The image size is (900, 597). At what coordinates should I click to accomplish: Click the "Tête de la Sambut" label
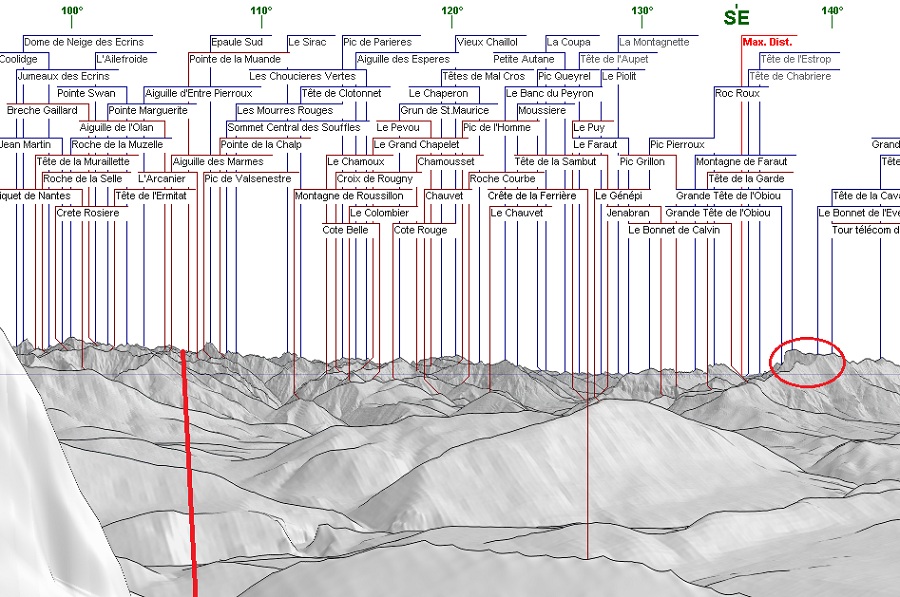click(556, 162)
